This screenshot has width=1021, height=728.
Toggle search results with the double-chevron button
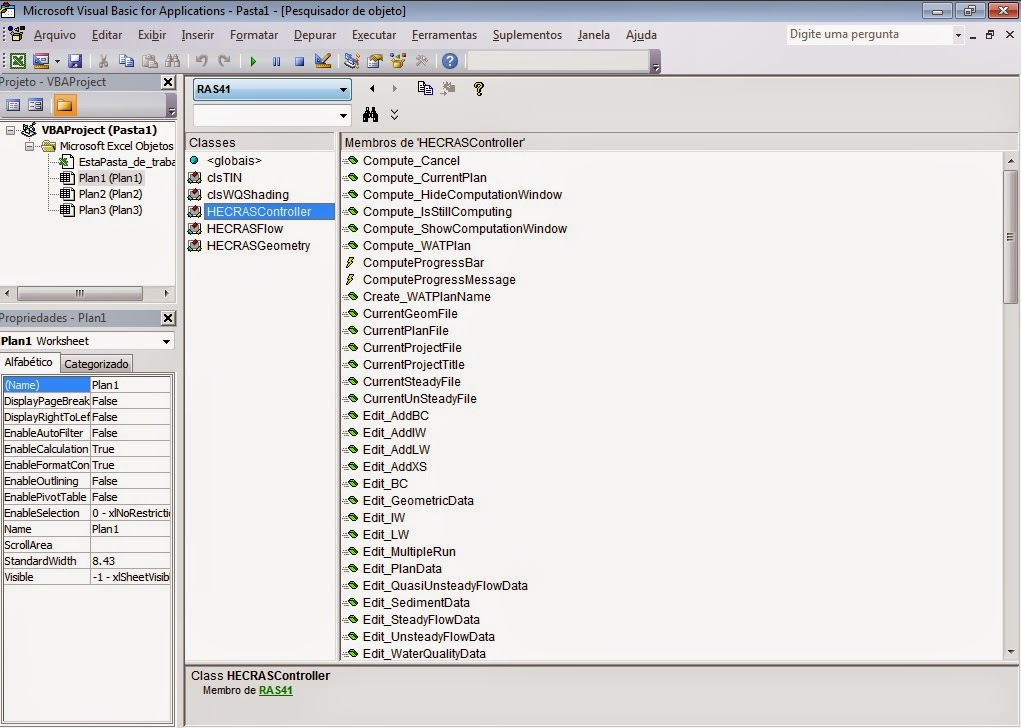pyautogui.click(x=395, y=115)
